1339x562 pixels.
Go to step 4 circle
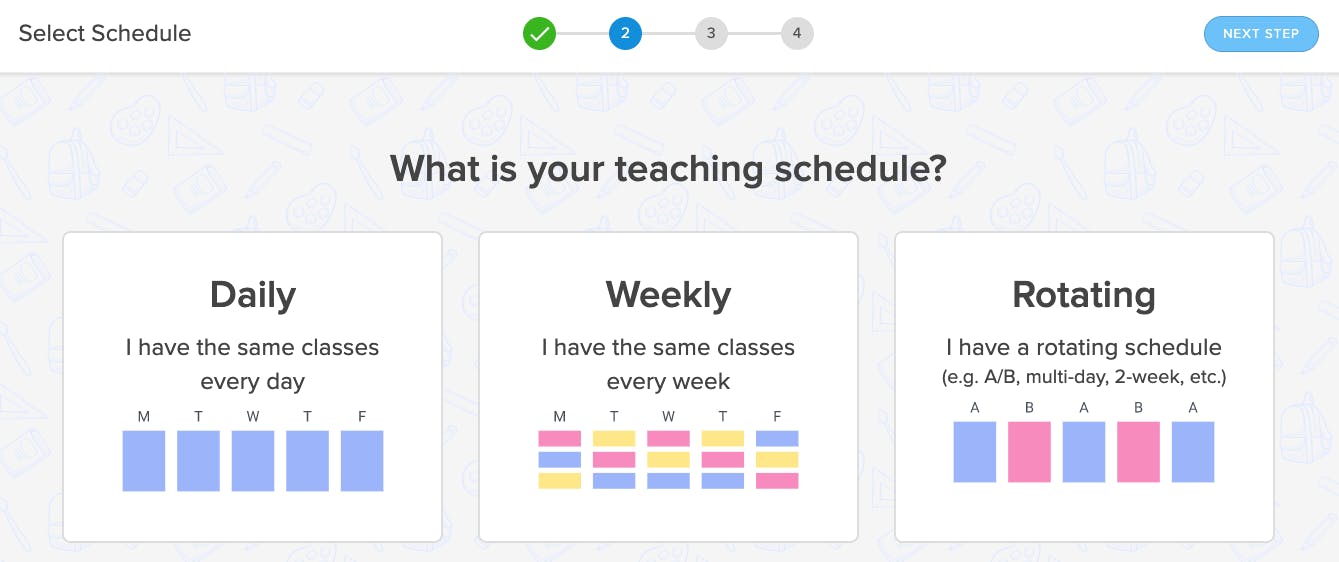[x=797, y=34]
